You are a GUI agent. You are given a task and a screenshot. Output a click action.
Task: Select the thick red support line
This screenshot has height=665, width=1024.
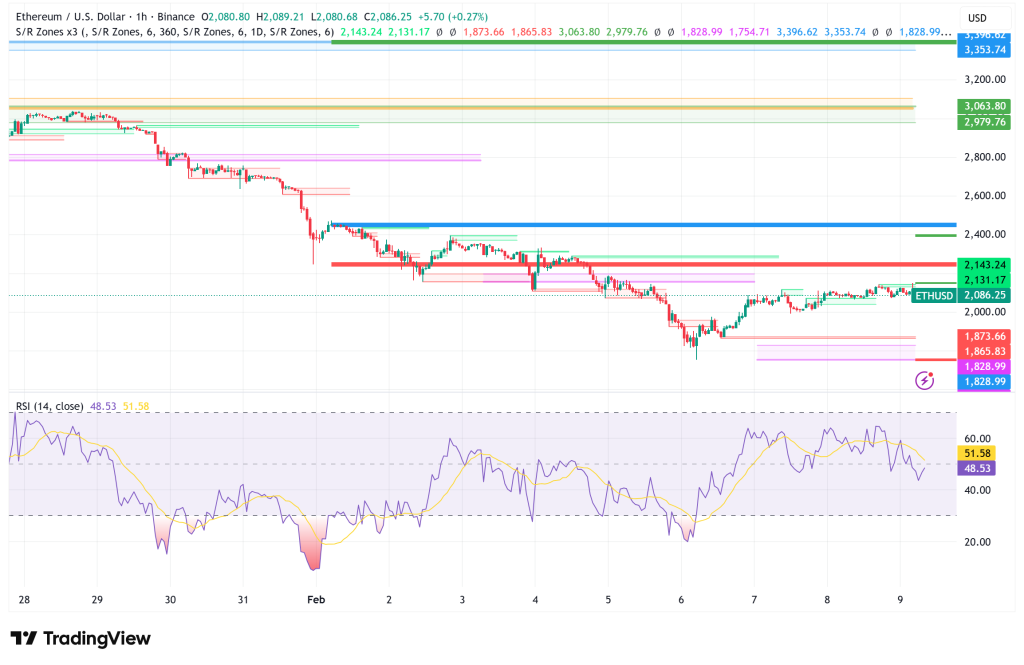pyautogui.click(x=640, y=264)
